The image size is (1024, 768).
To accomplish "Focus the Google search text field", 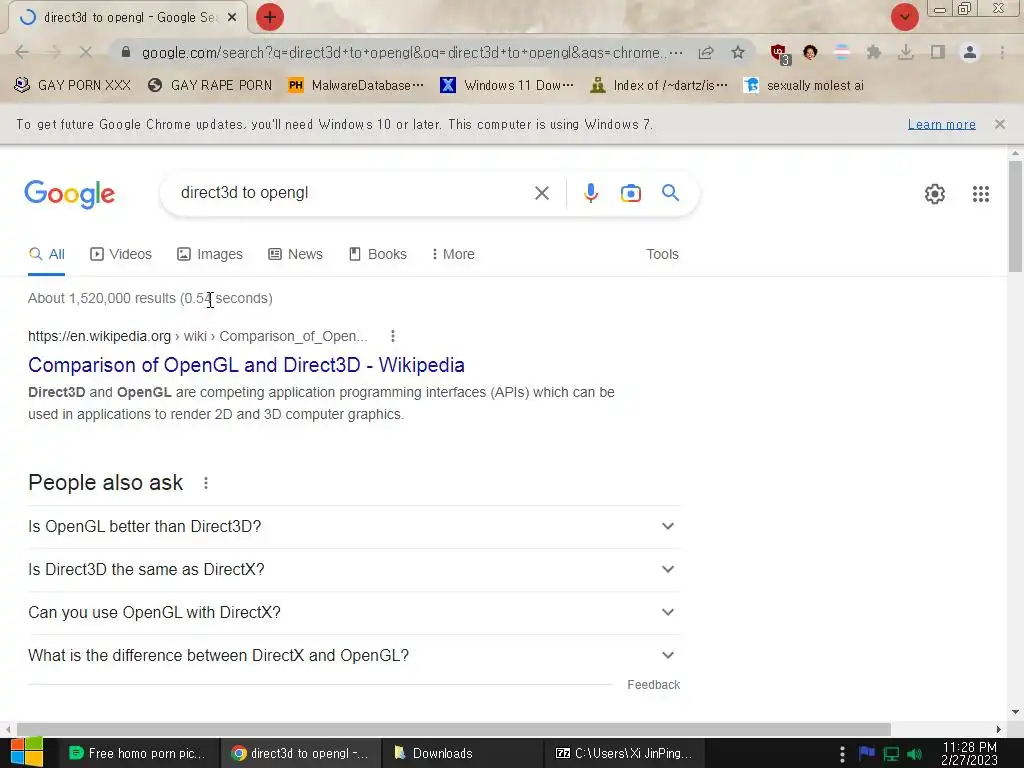I will point(349,193).
